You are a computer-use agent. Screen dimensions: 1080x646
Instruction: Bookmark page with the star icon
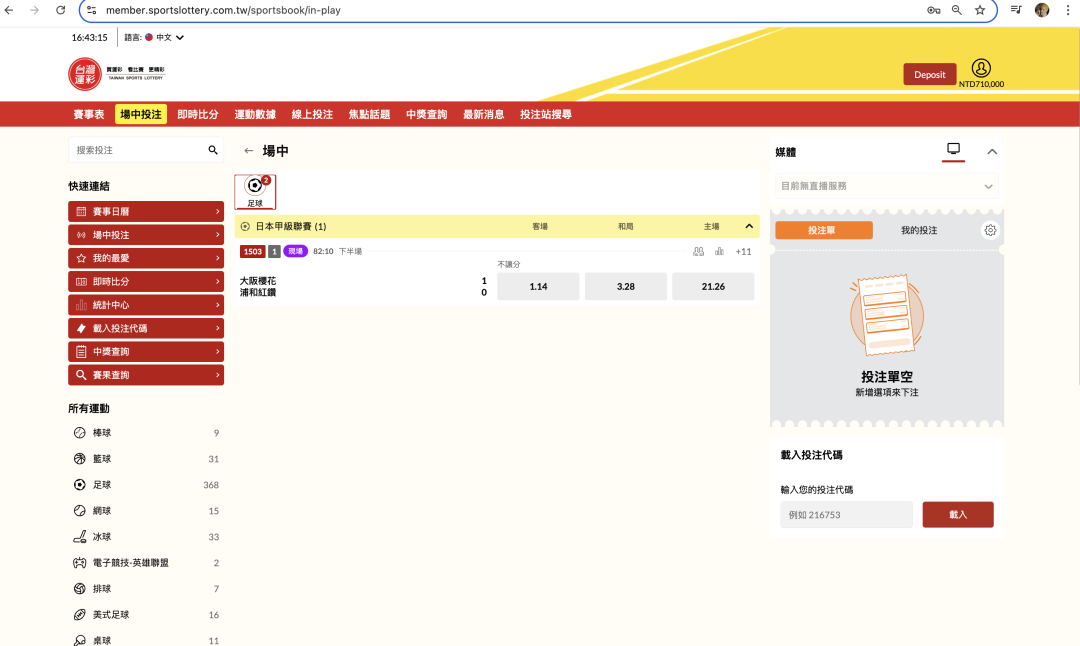979,10
